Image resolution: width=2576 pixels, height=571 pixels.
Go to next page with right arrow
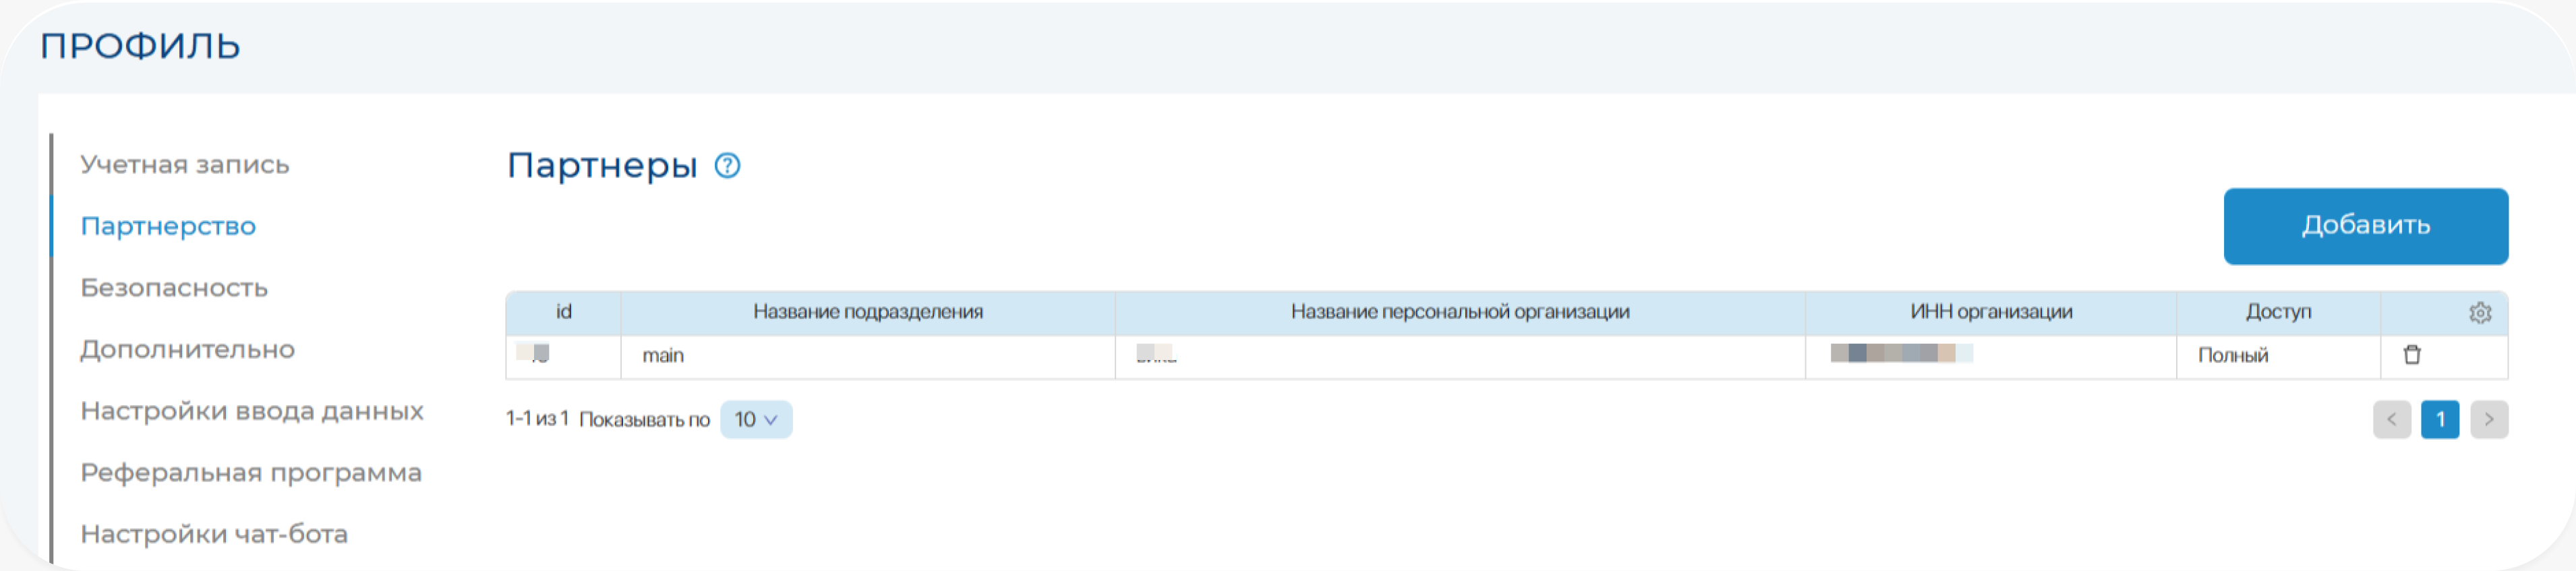(x=2488, y=420)
